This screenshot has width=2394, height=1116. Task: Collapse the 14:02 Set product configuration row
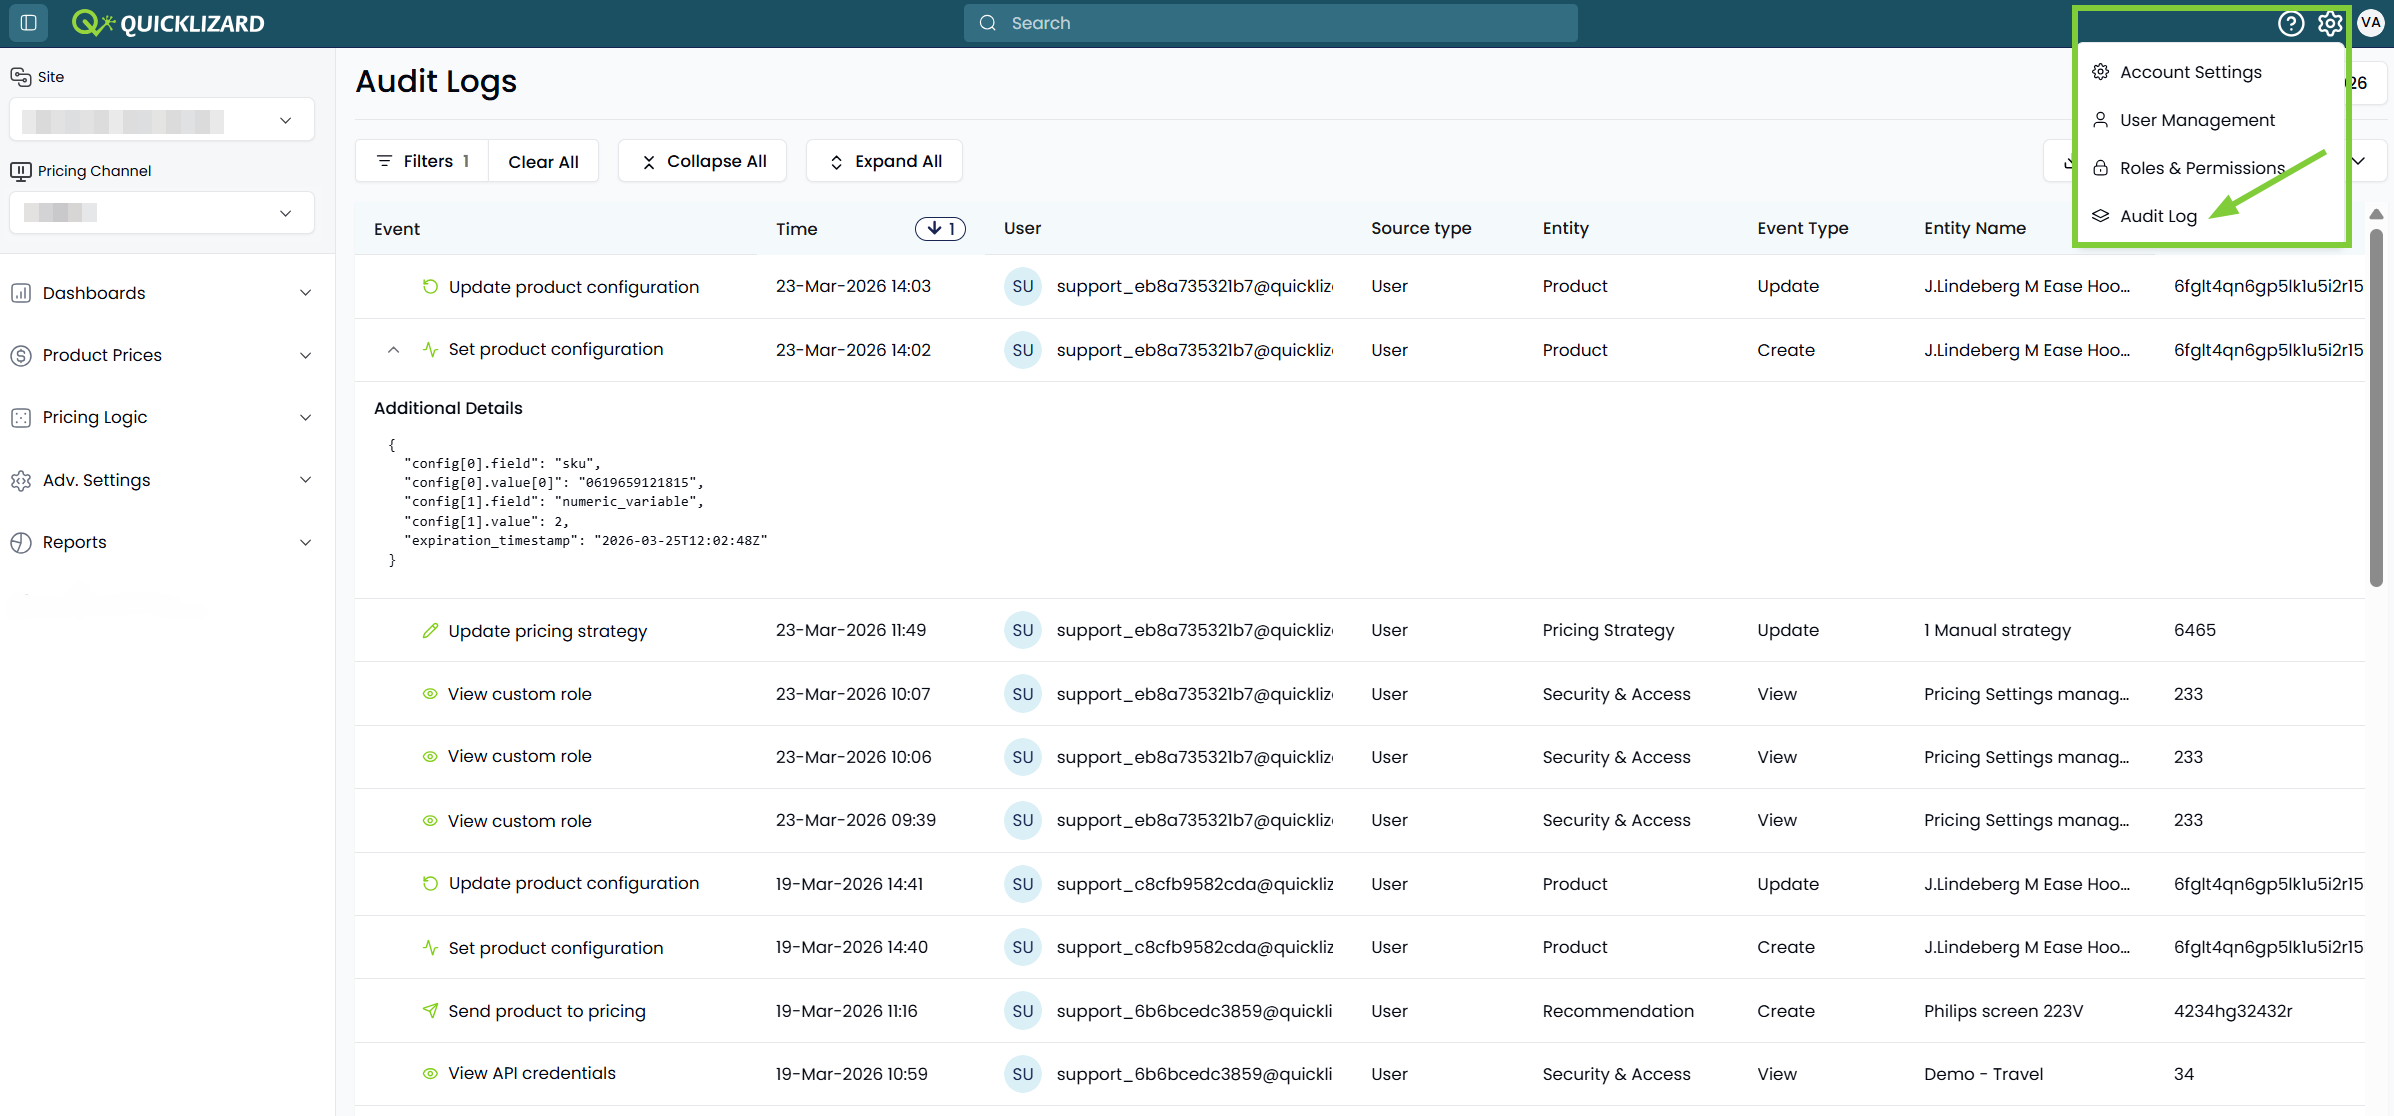pos(393,350)
